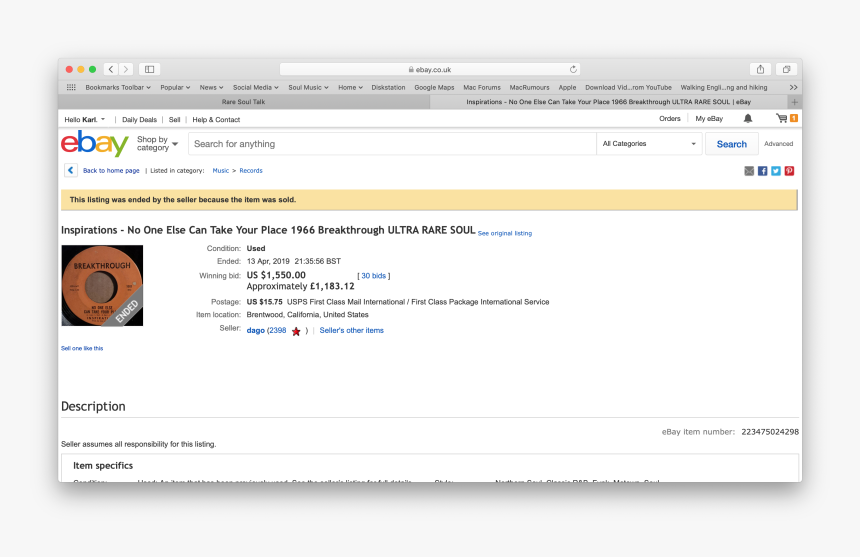Switch to the Rare Soul Talk tab

244,102
